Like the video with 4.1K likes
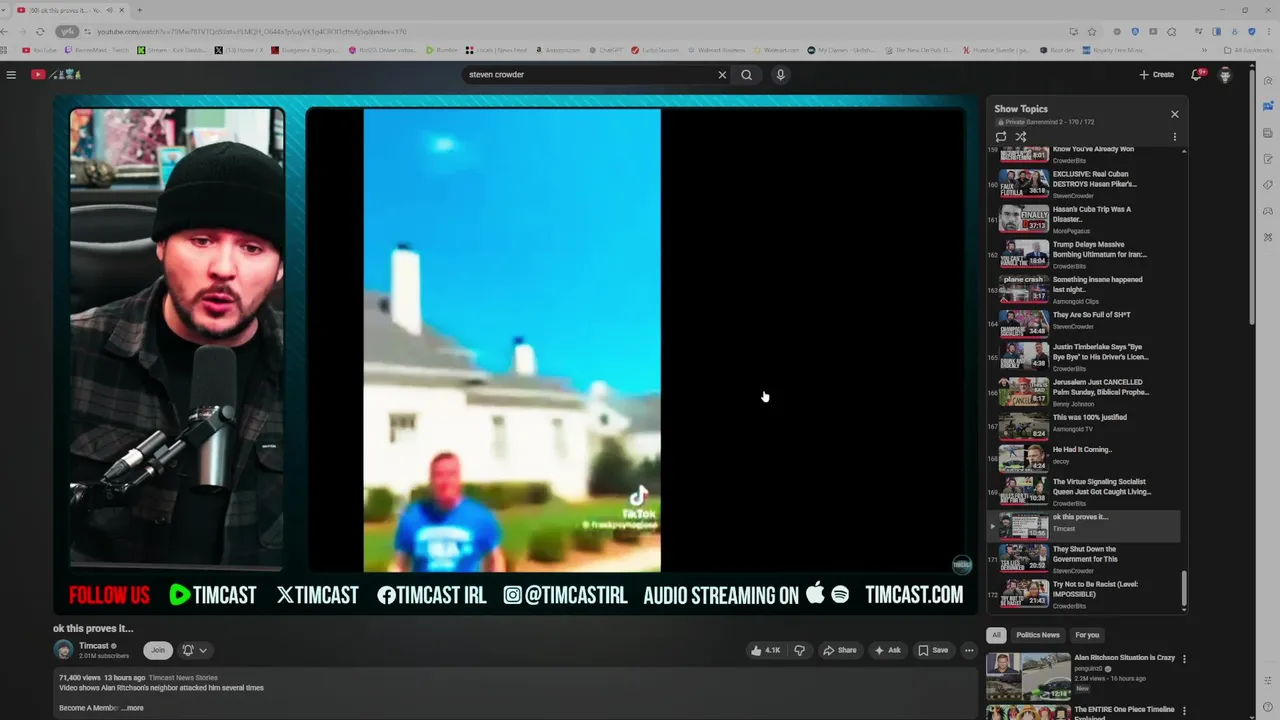1280x720 pixels. [x=765, y=650]
